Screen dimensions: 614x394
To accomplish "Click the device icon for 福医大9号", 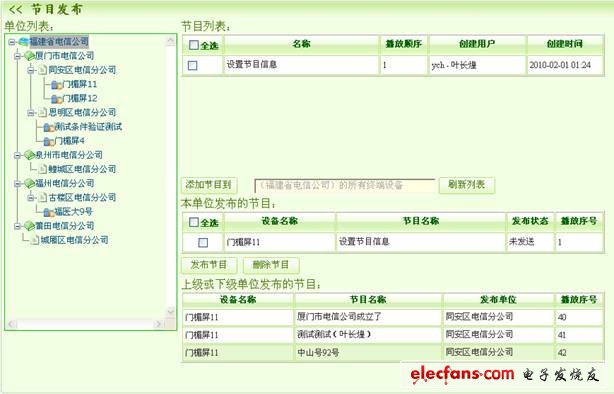I will coord(49,212).
